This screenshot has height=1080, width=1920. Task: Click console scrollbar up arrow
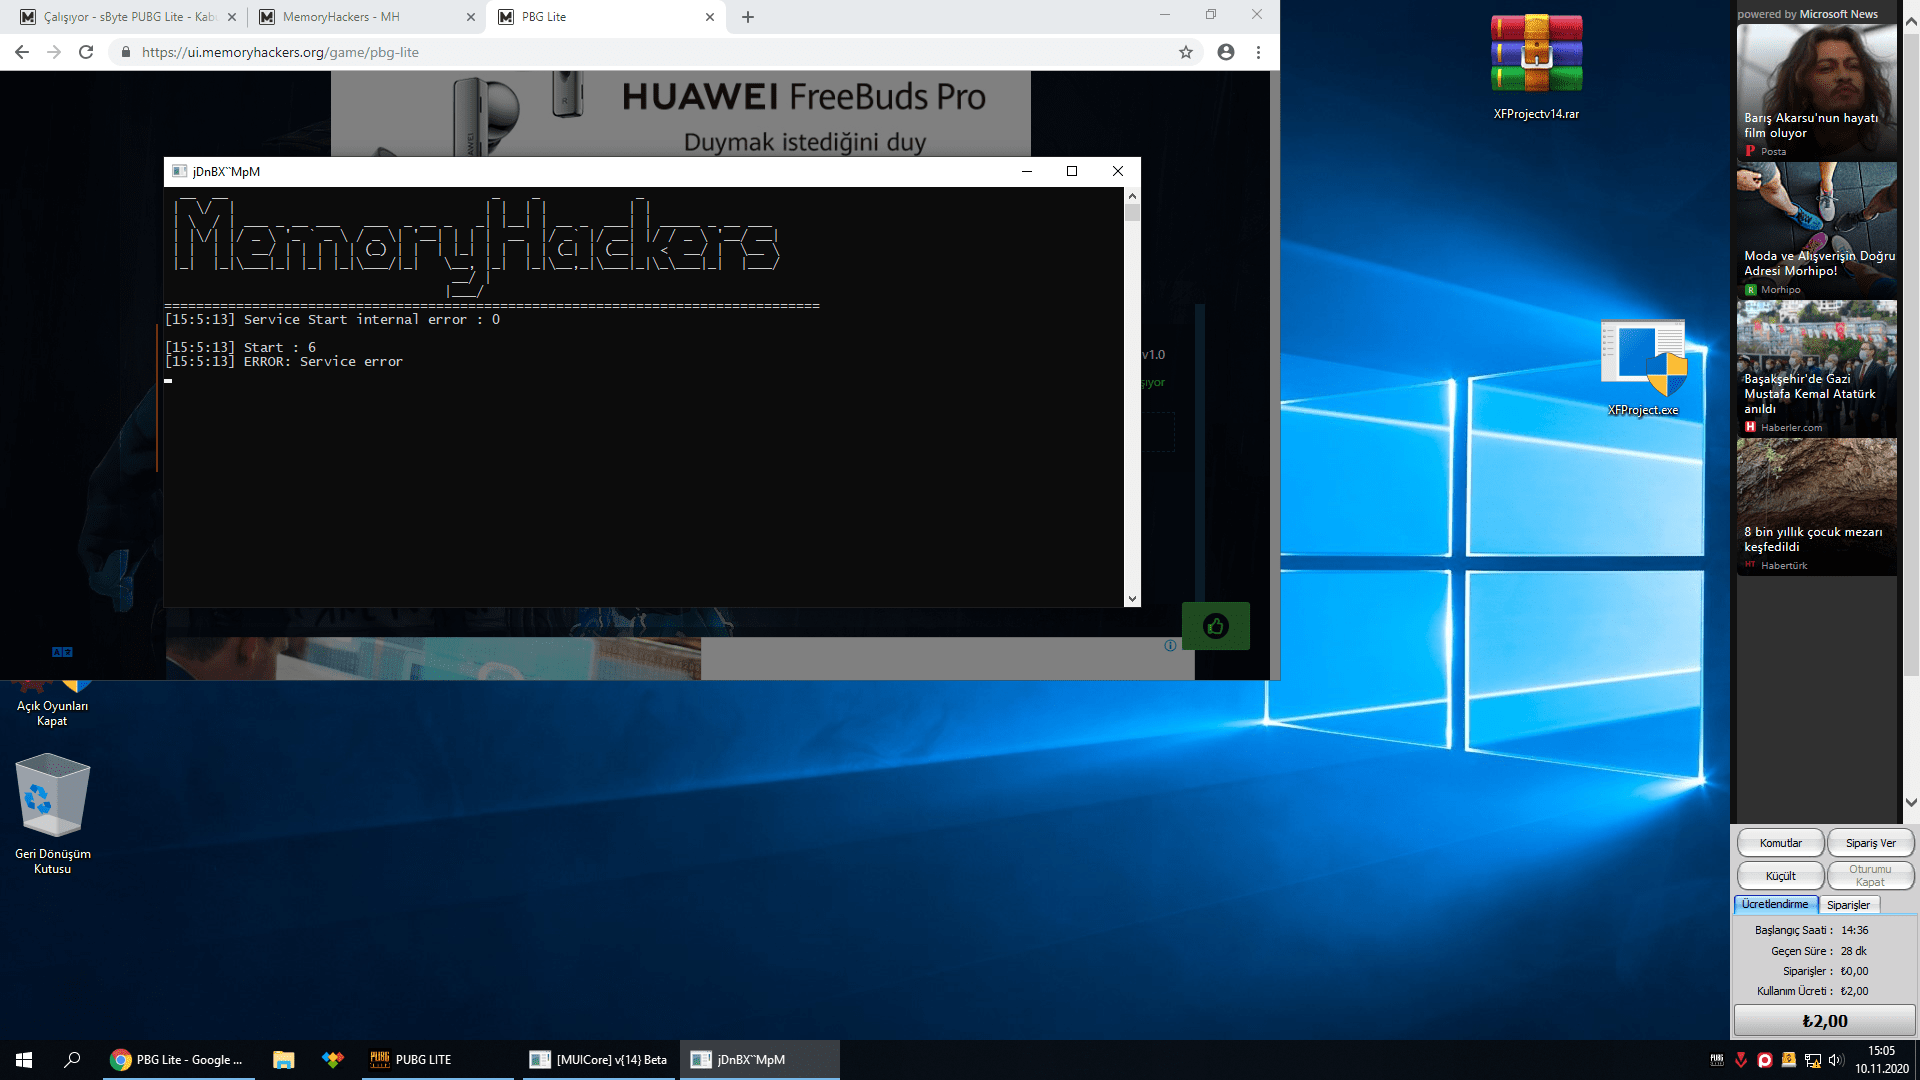1132,196
